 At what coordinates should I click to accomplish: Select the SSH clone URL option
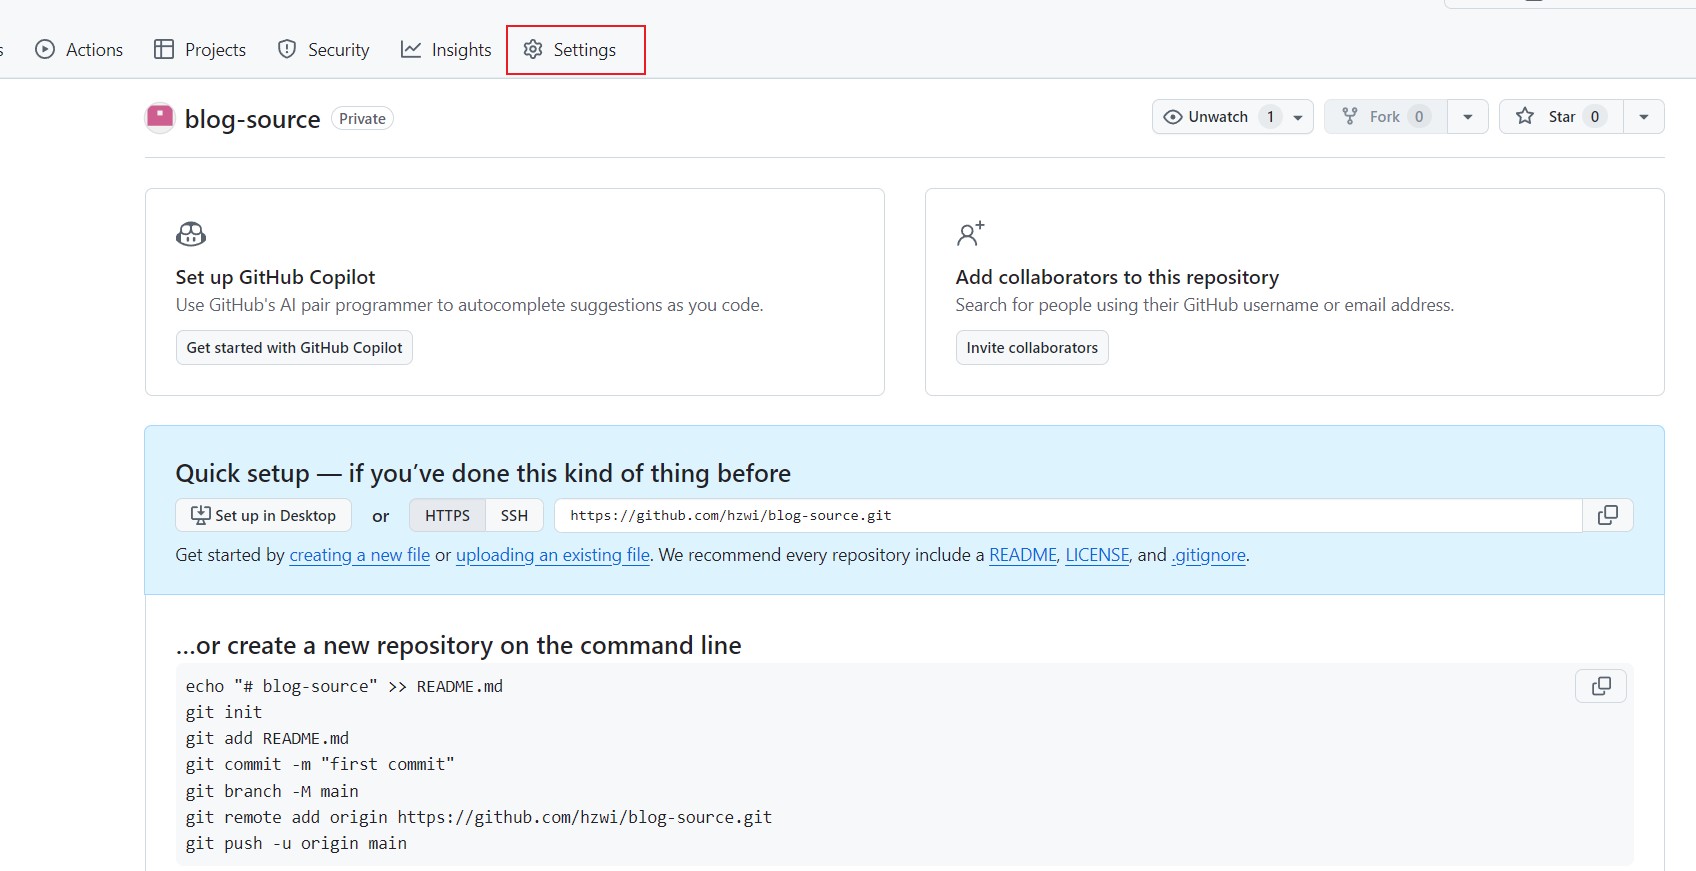tap(514, 516)
